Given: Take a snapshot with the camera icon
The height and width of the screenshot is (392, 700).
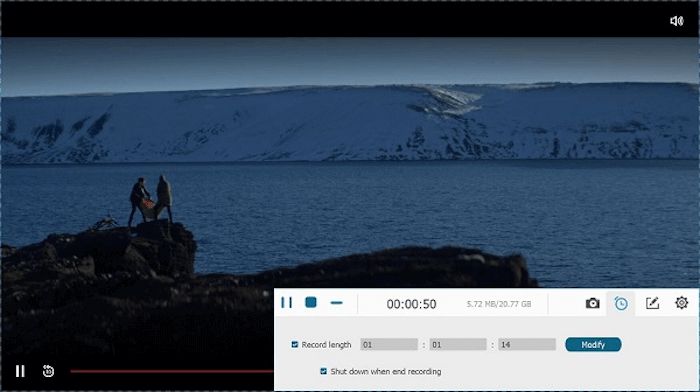Looking at the screenshot, I should pyautogui.click(x=592, y=304).
